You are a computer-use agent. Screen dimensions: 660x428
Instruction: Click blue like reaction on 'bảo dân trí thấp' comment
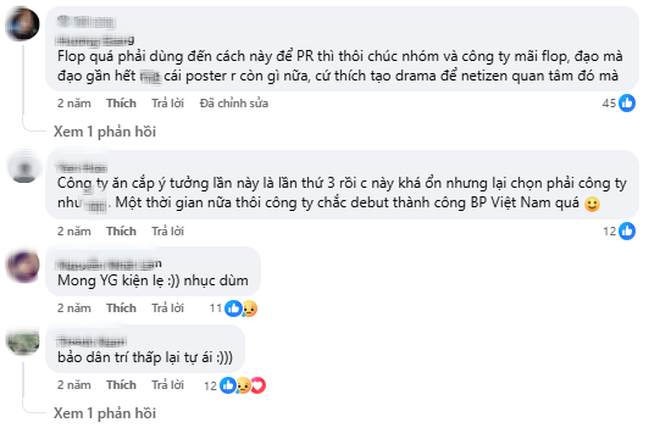click(228, 385)
